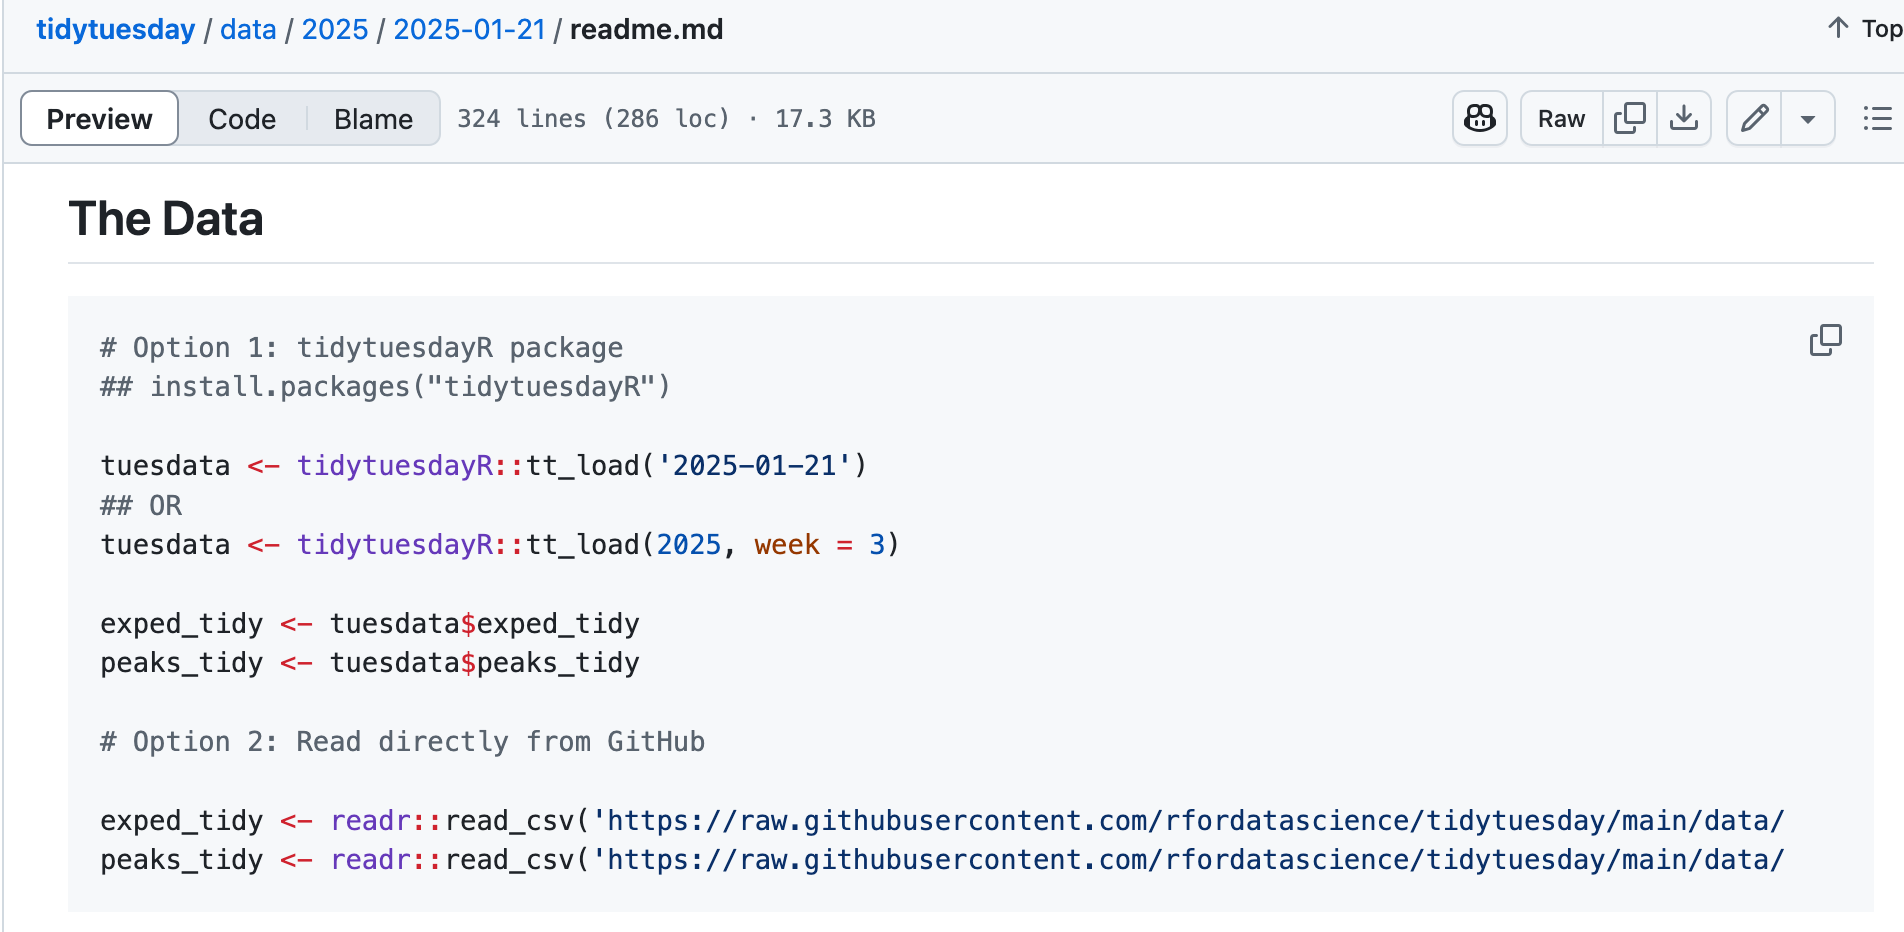Screen dimensions: 1904x932
Task: Edit this file with pencil icon
Action: point(1754,119)
